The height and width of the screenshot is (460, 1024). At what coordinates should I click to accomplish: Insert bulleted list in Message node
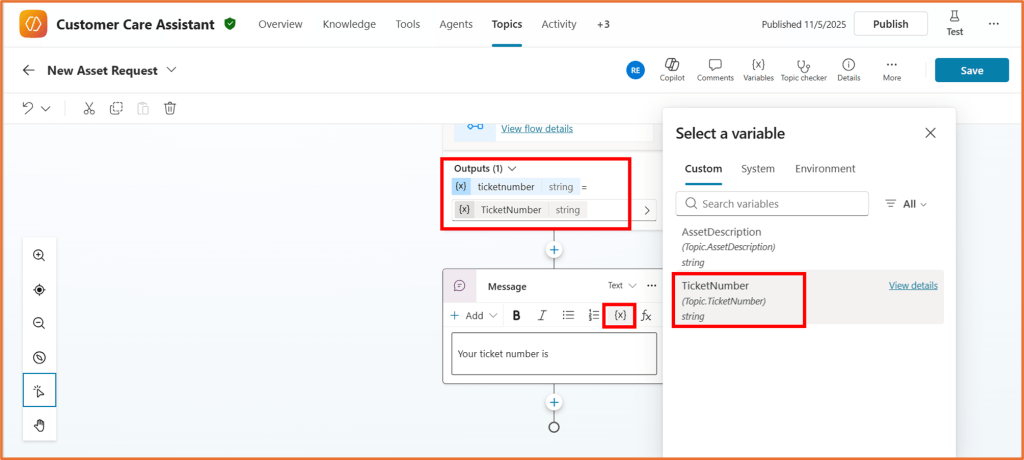[x=568, y=316]
